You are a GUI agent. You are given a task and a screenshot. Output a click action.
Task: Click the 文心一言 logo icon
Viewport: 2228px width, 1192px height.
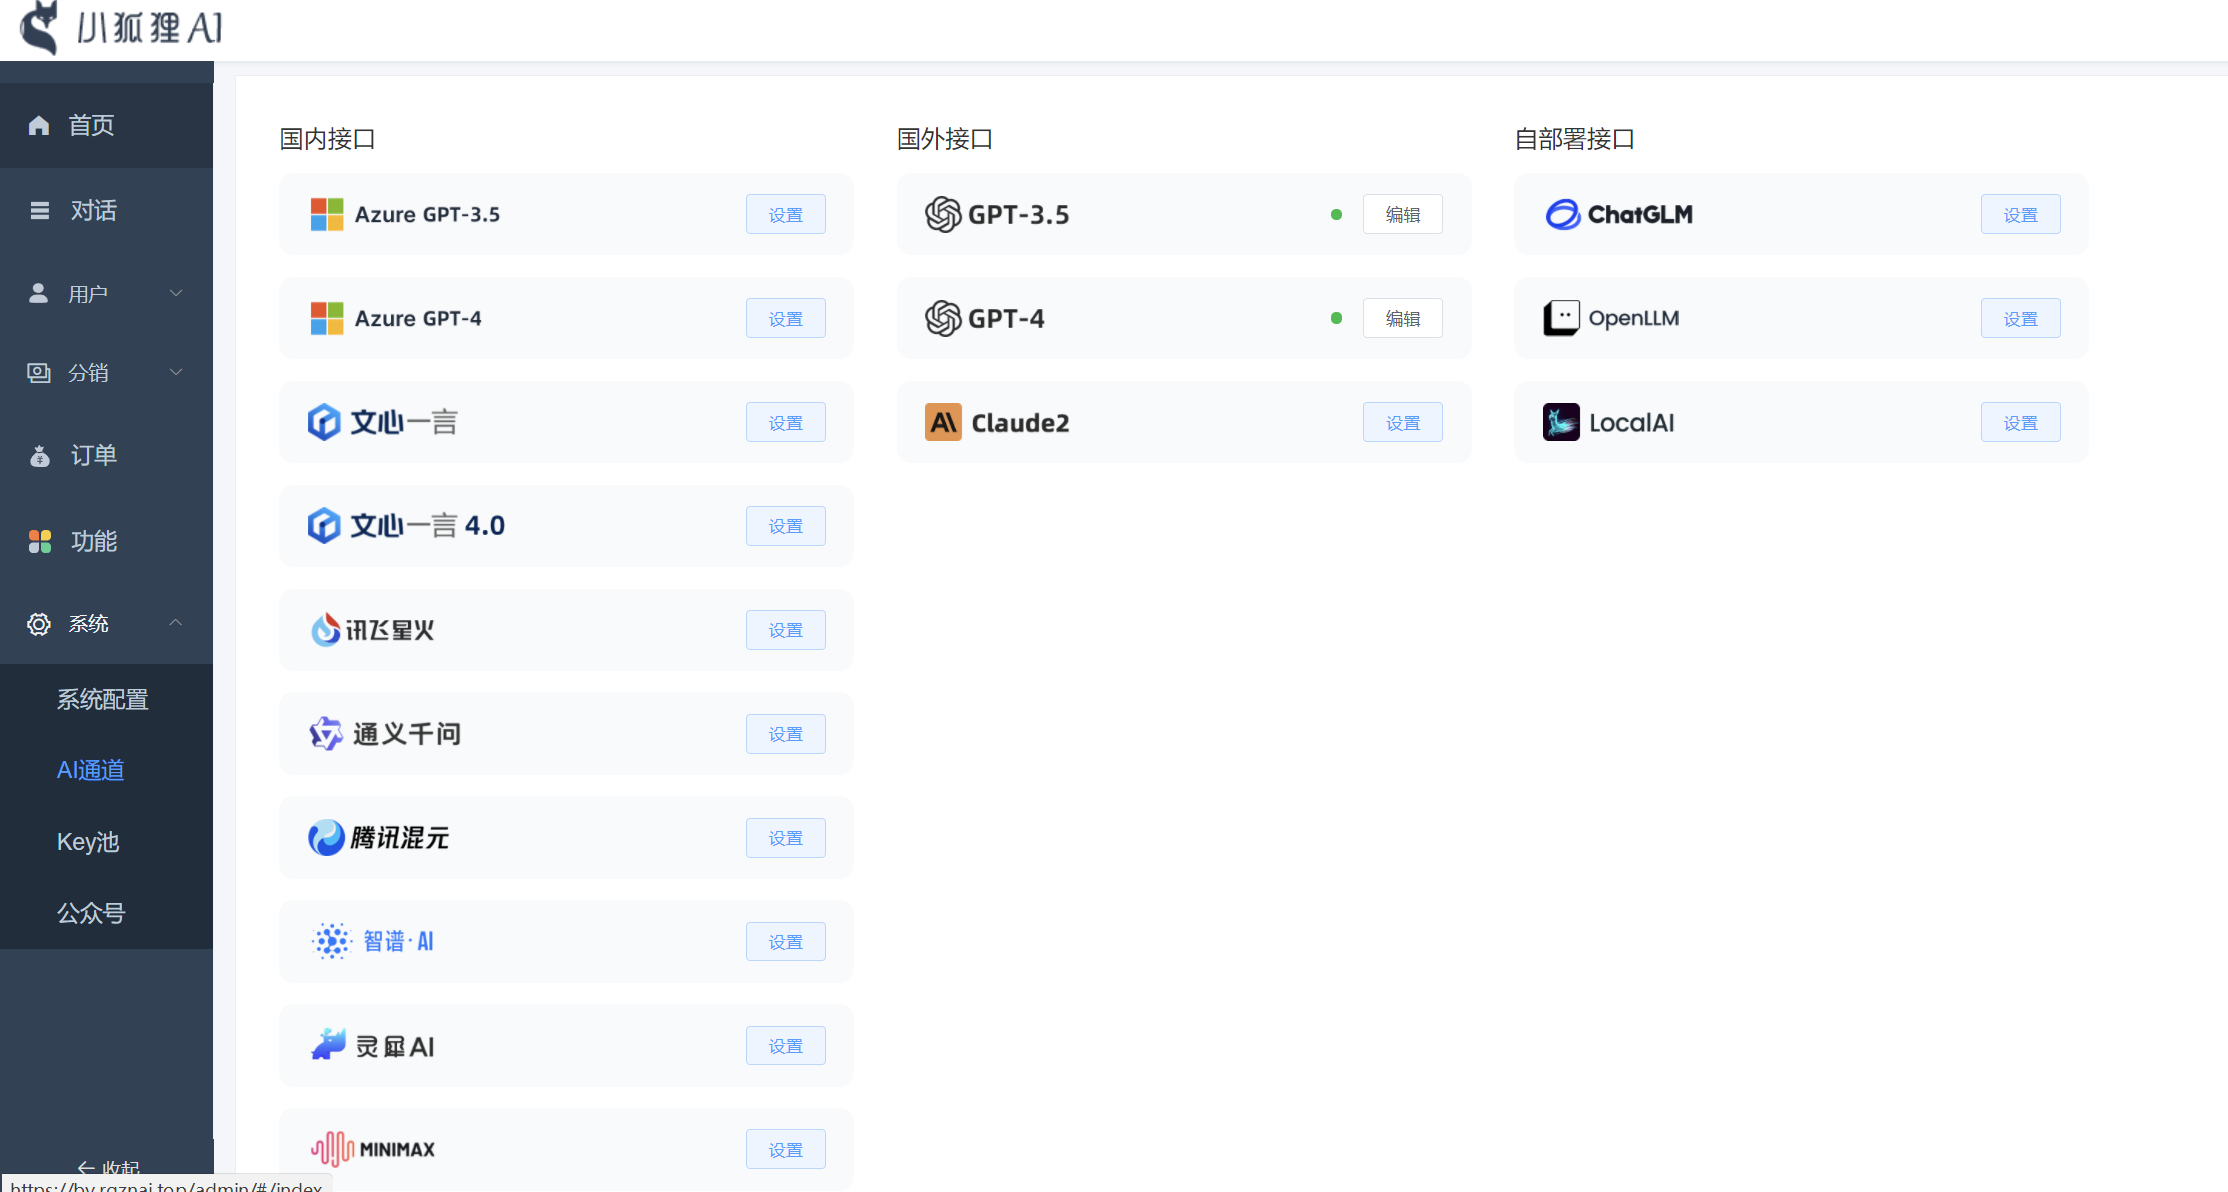324,421
